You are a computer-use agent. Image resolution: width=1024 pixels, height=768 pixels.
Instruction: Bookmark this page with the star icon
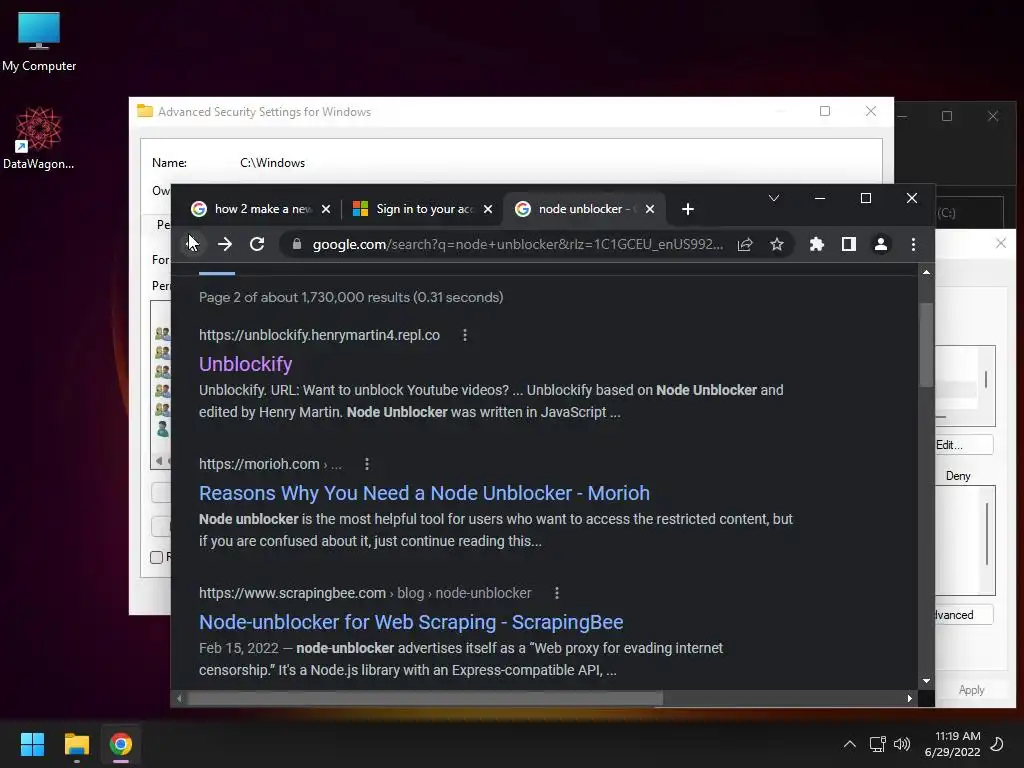tap(776, 244)
